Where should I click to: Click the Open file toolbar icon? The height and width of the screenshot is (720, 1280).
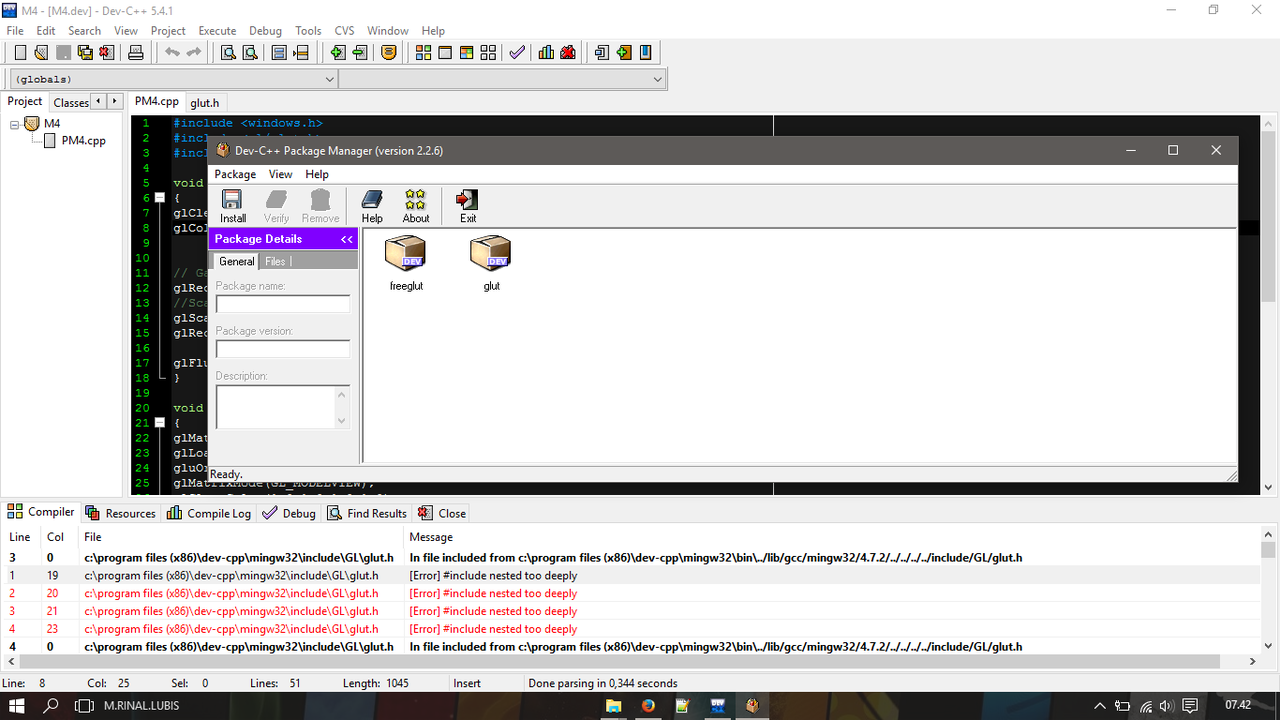41,53
